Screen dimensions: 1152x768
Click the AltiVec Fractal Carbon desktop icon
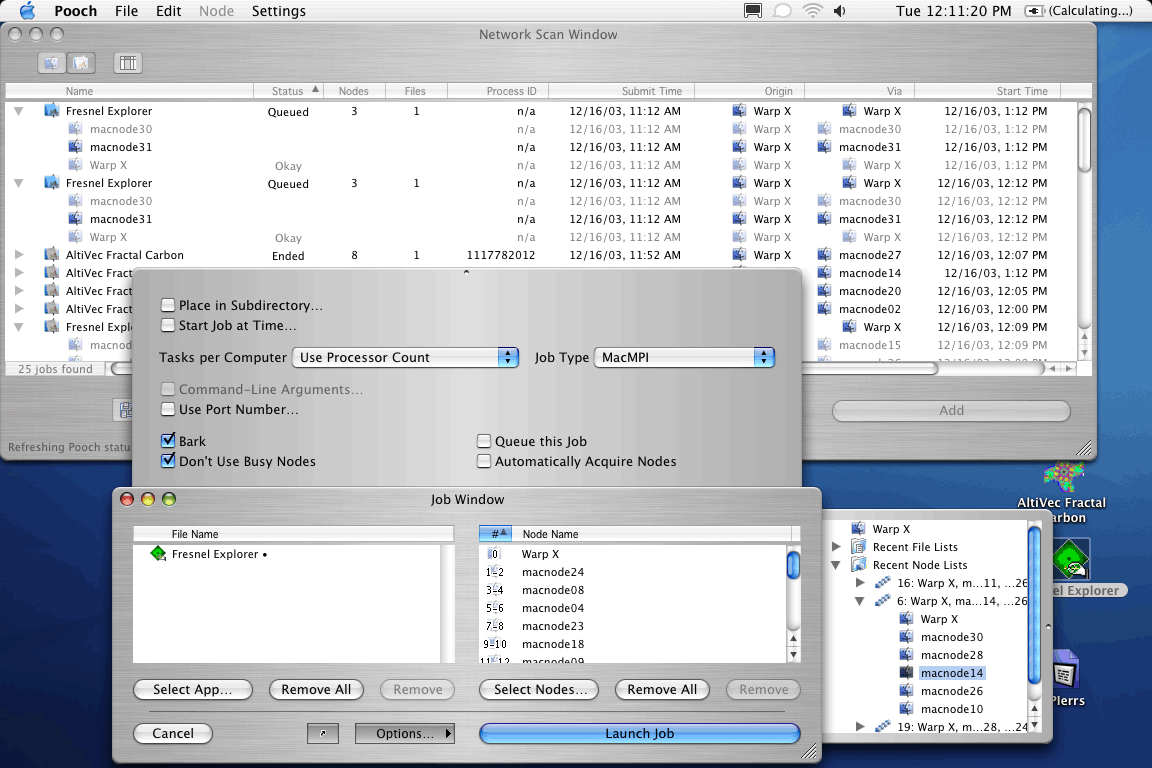pos(1062,477)
